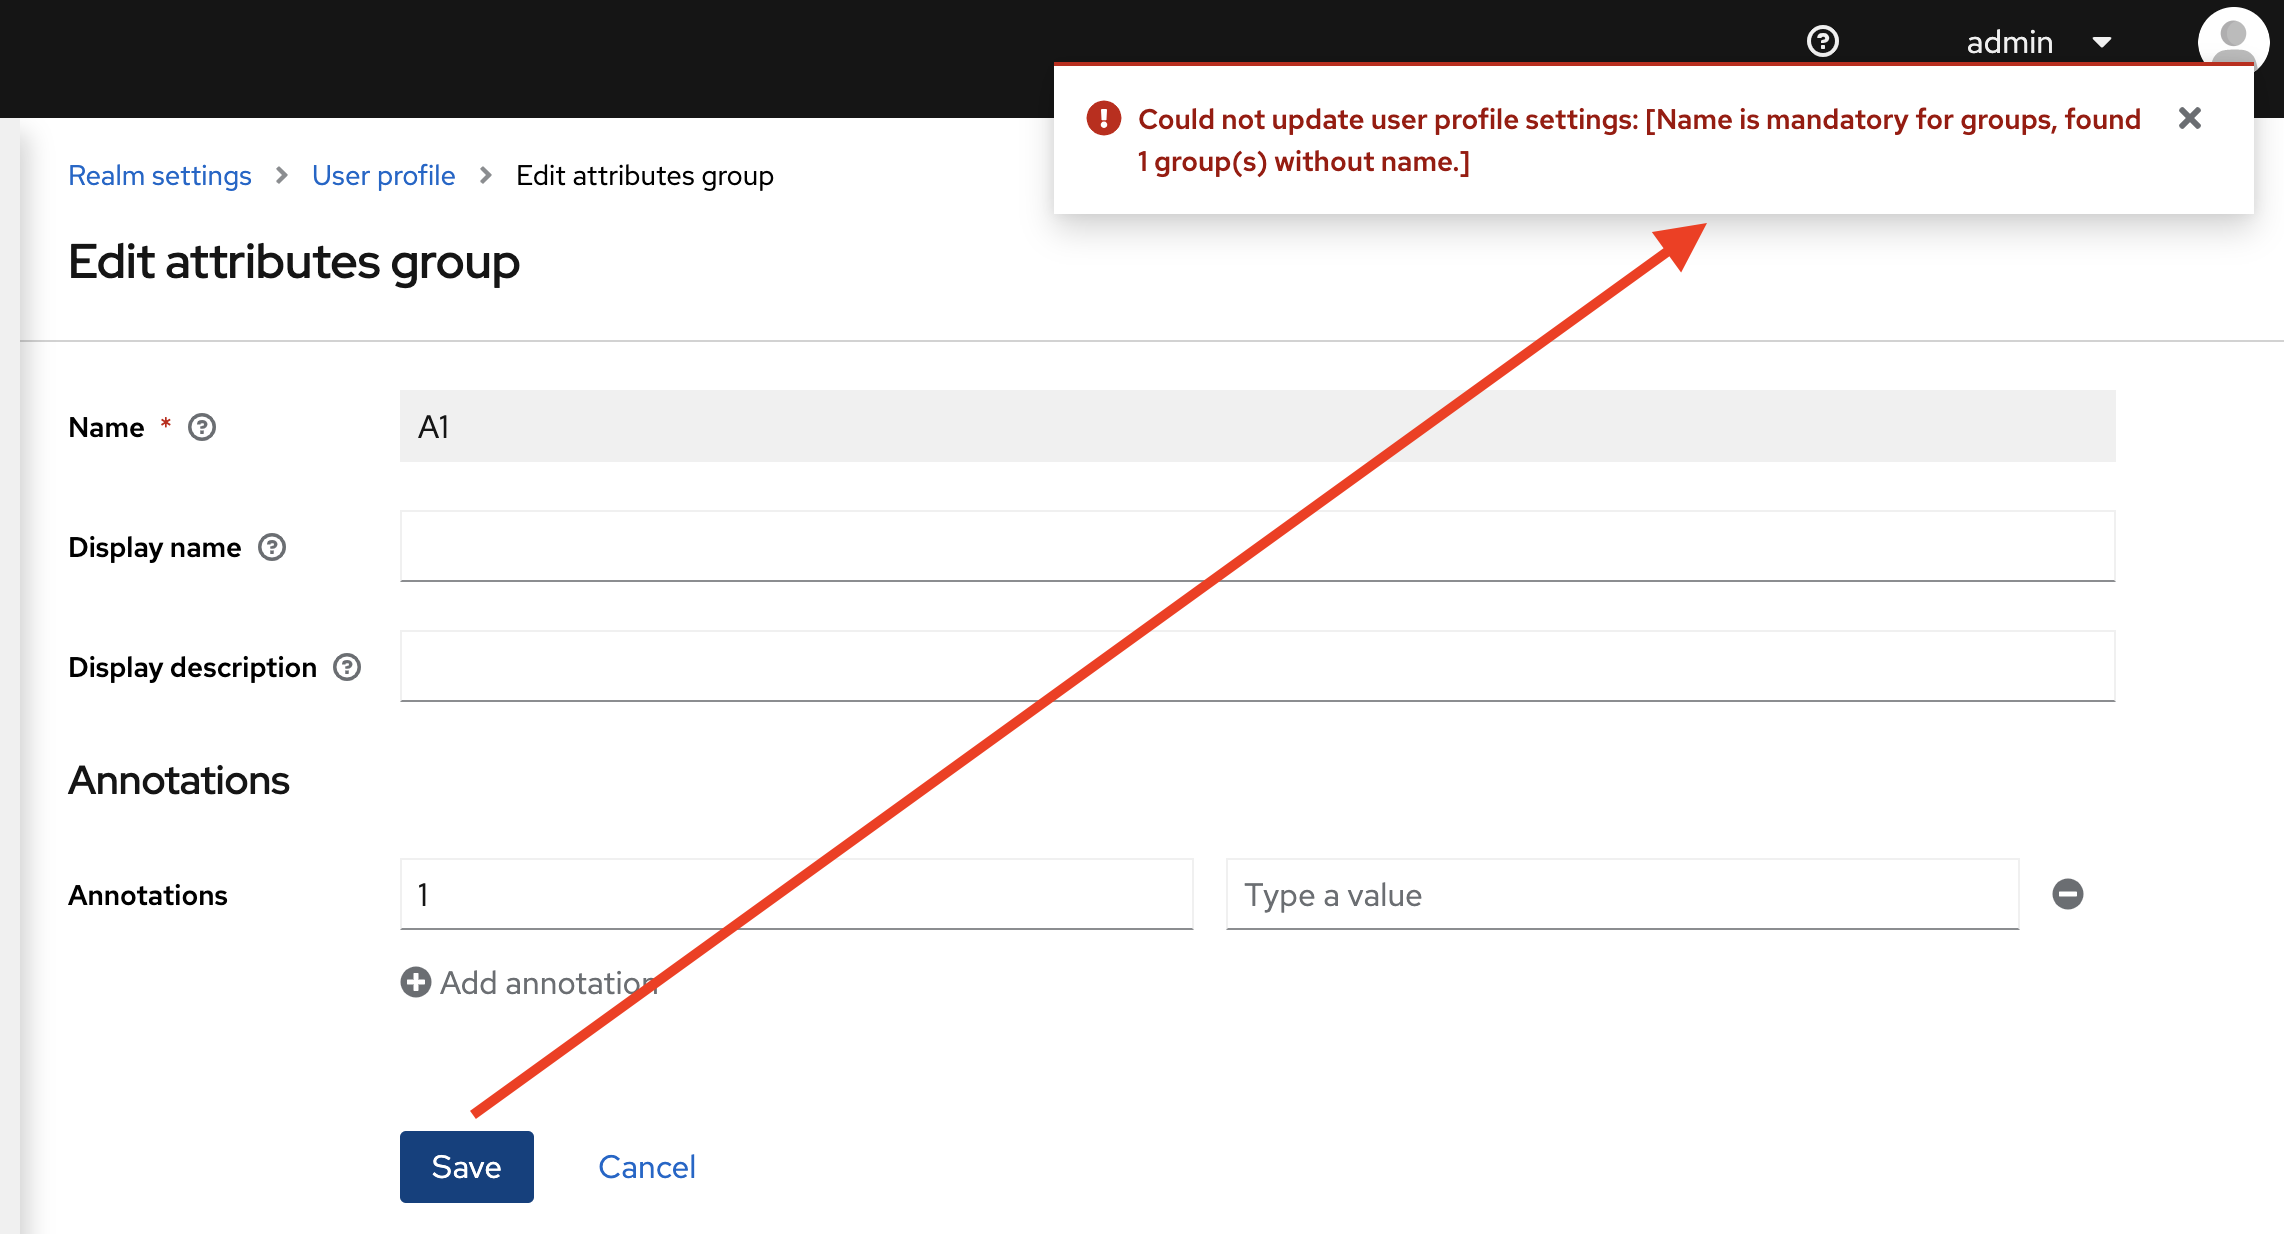Viewport: 2284px width, 1234px height.
Task: Remove the annotation row with minus icon
Action: pos(2068,894)
